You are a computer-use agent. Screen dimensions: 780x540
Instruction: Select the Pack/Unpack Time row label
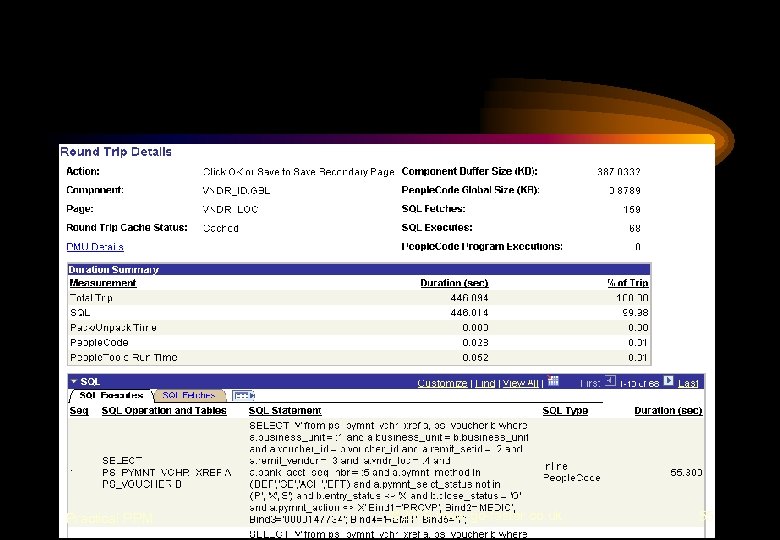pyautogui.click(x=113, y=328)
